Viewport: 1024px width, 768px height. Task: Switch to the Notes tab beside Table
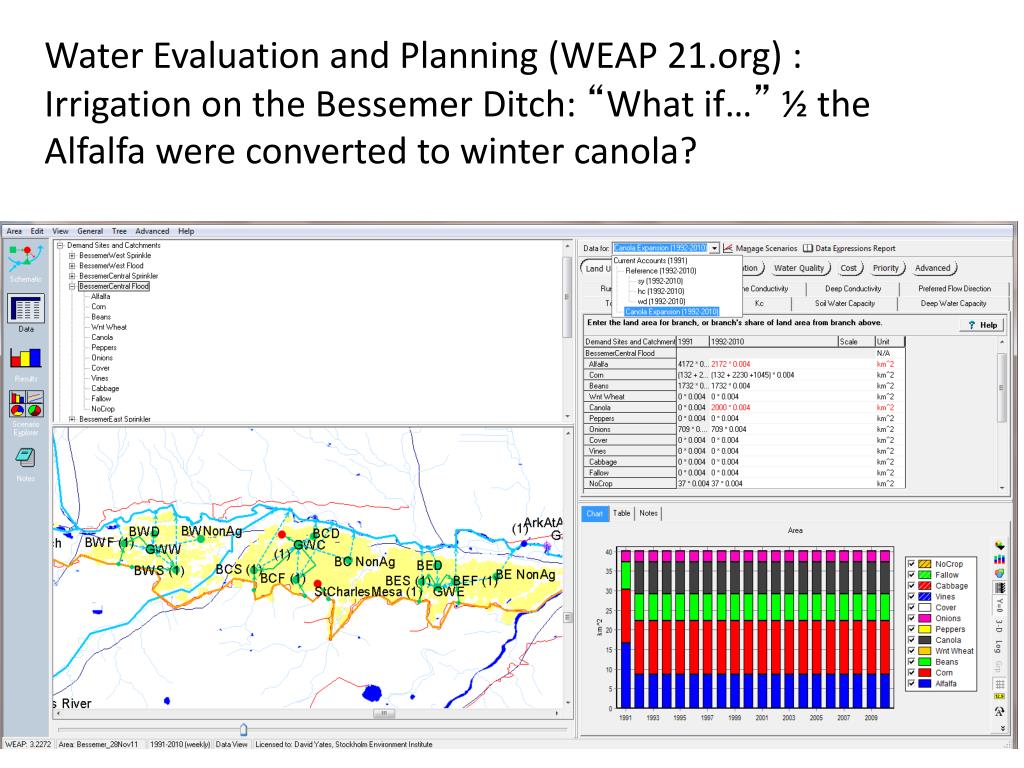coord(648,513)
